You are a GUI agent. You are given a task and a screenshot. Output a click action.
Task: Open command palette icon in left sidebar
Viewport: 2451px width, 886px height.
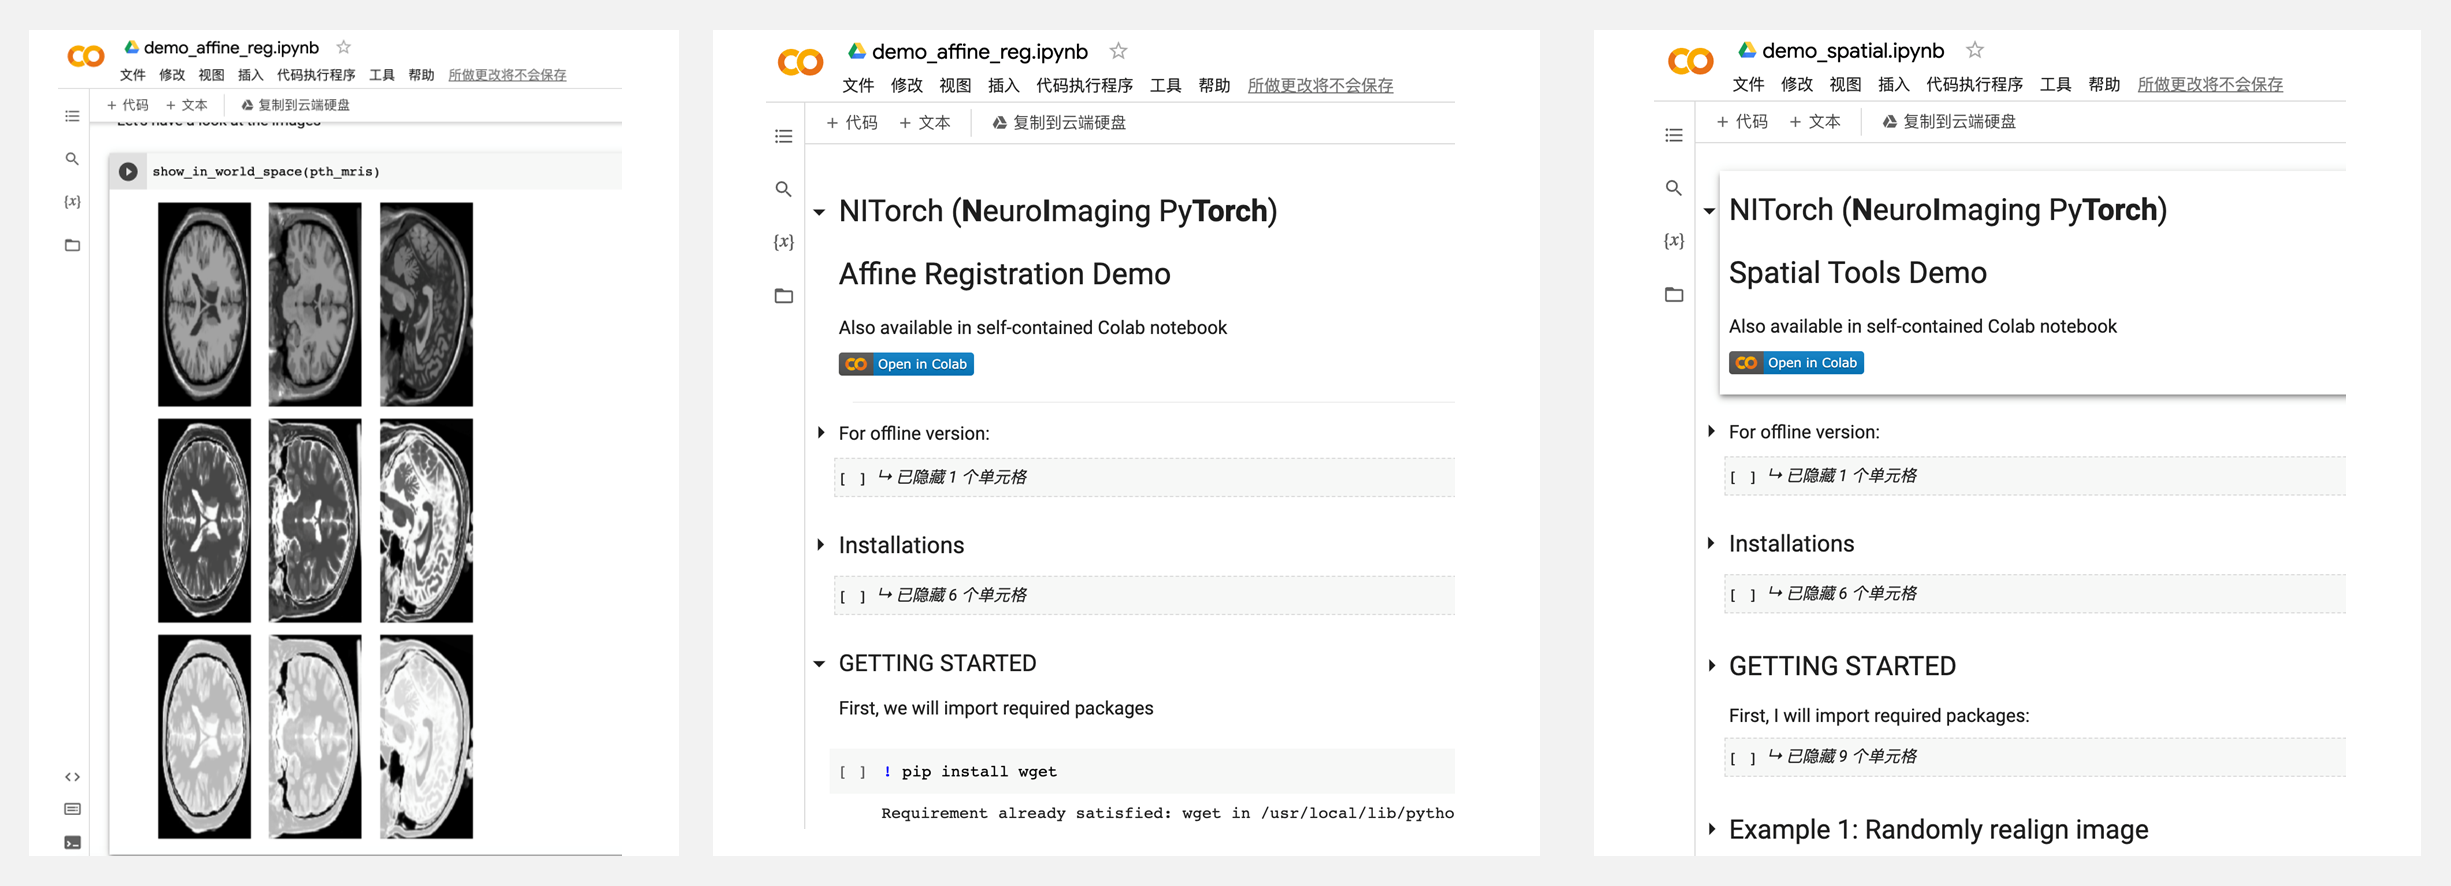pyautogui.click(x=72, y=809)
